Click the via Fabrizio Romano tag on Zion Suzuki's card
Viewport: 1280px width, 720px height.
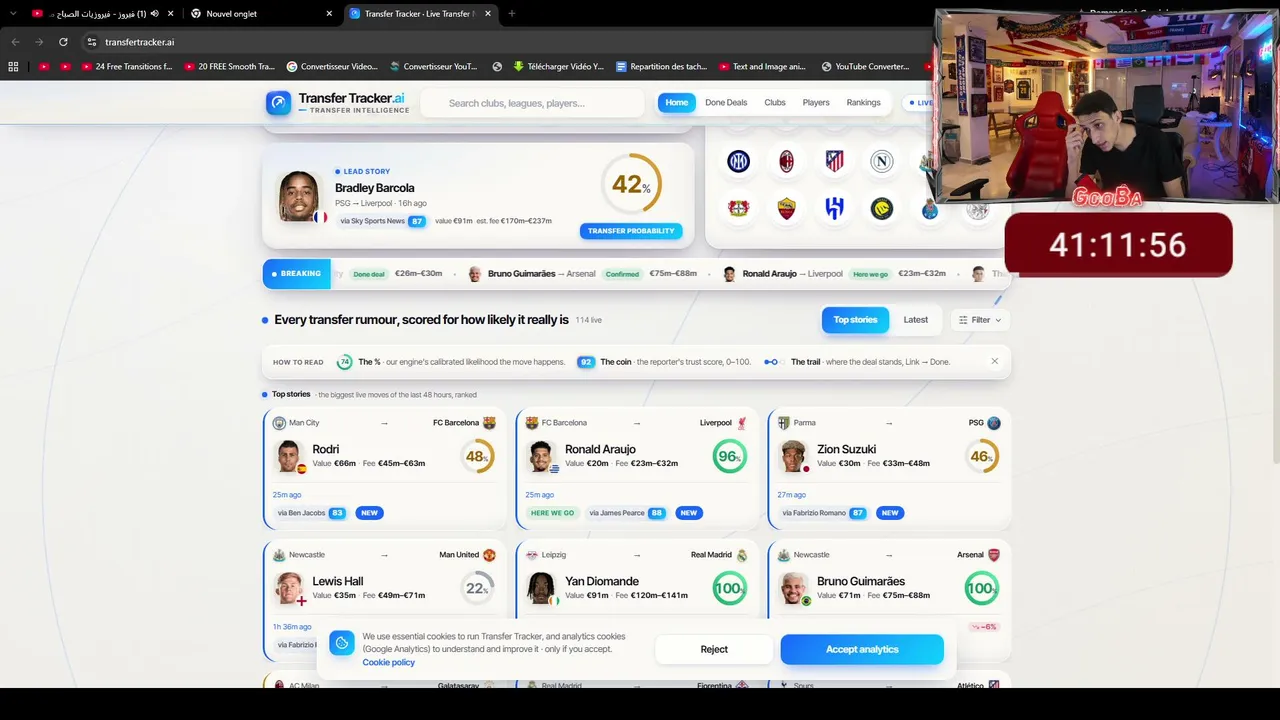tap(823, 513)
